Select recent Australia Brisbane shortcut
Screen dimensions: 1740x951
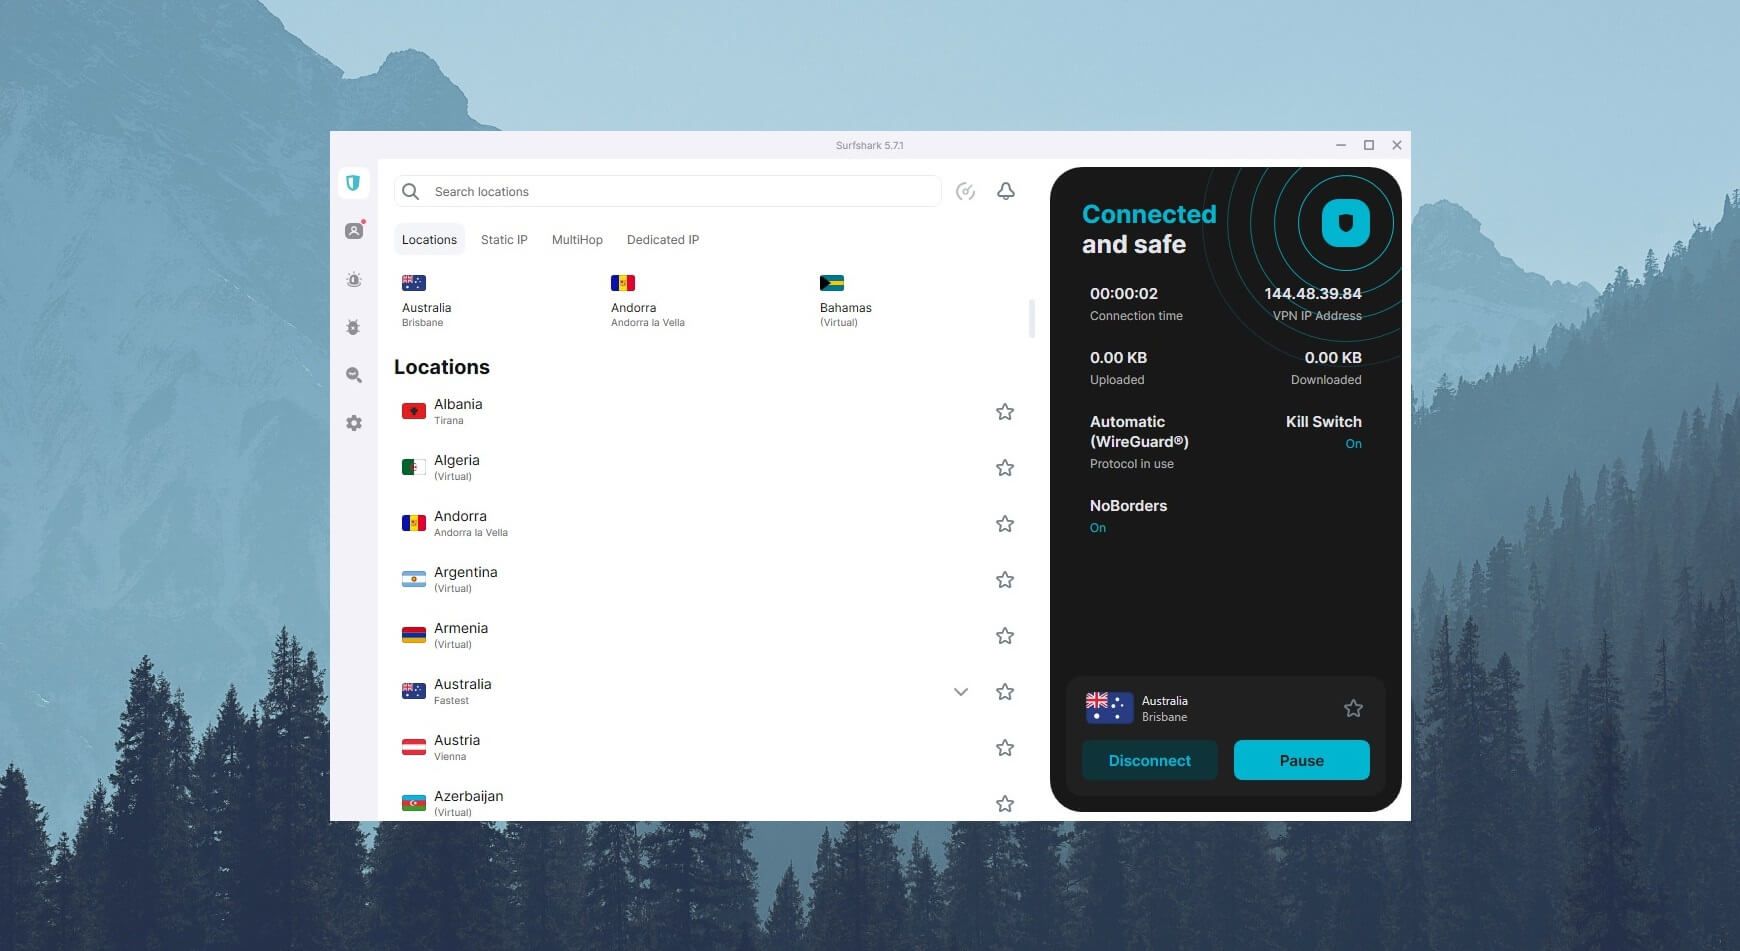(427, 301)
